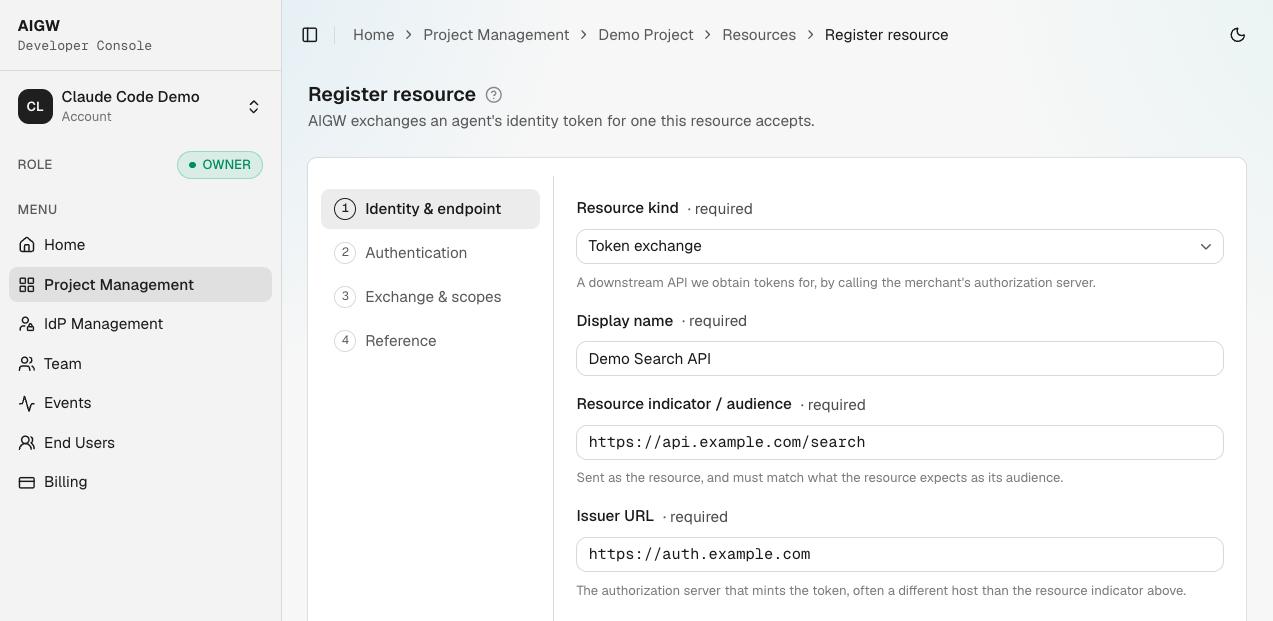The height and width of the screenshot is (621, 1273).
Task: Click Project Management breadcrumb link
Action: pyautogui.click(x=496, y=35)
